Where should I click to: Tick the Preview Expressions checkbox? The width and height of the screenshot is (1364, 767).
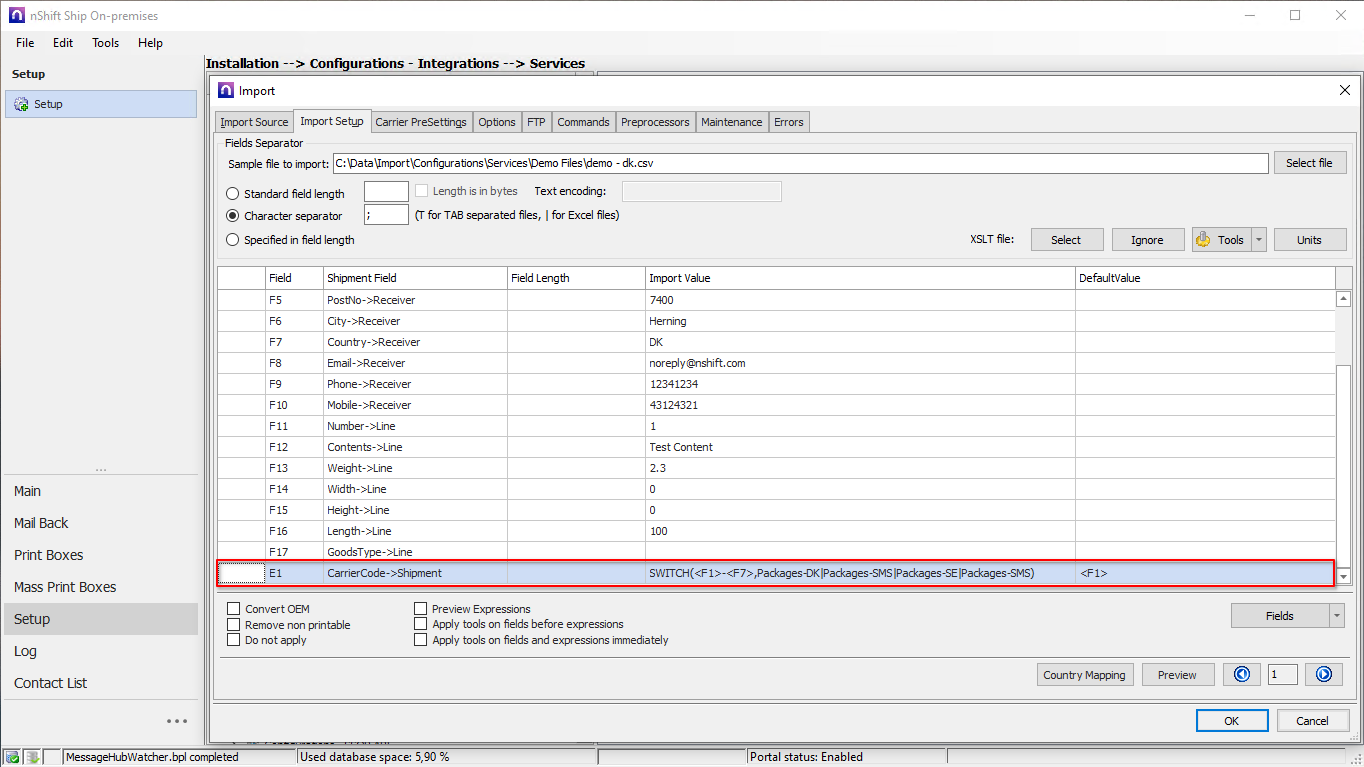point(421,609)
